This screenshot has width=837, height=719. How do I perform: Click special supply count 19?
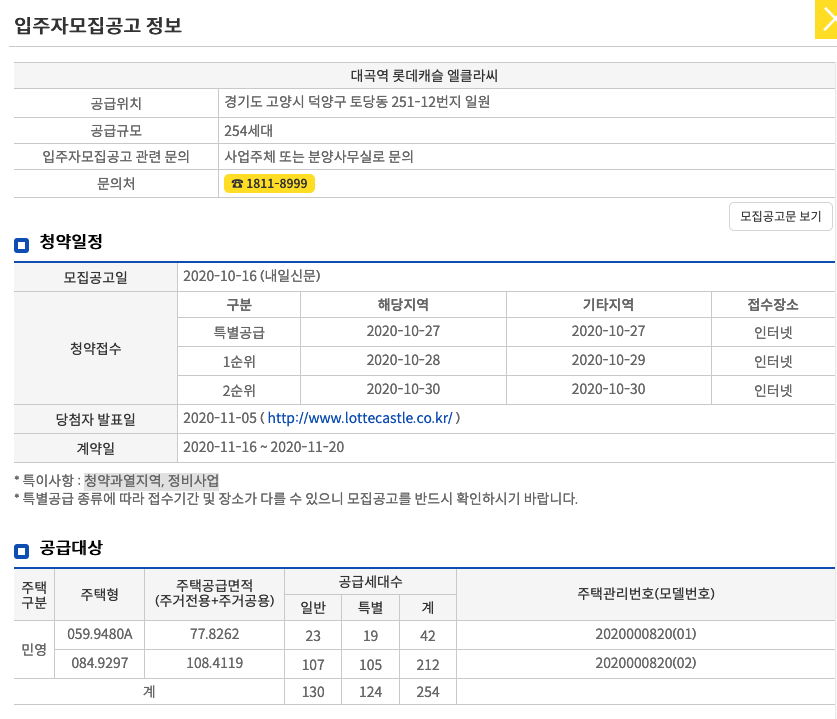370,636
